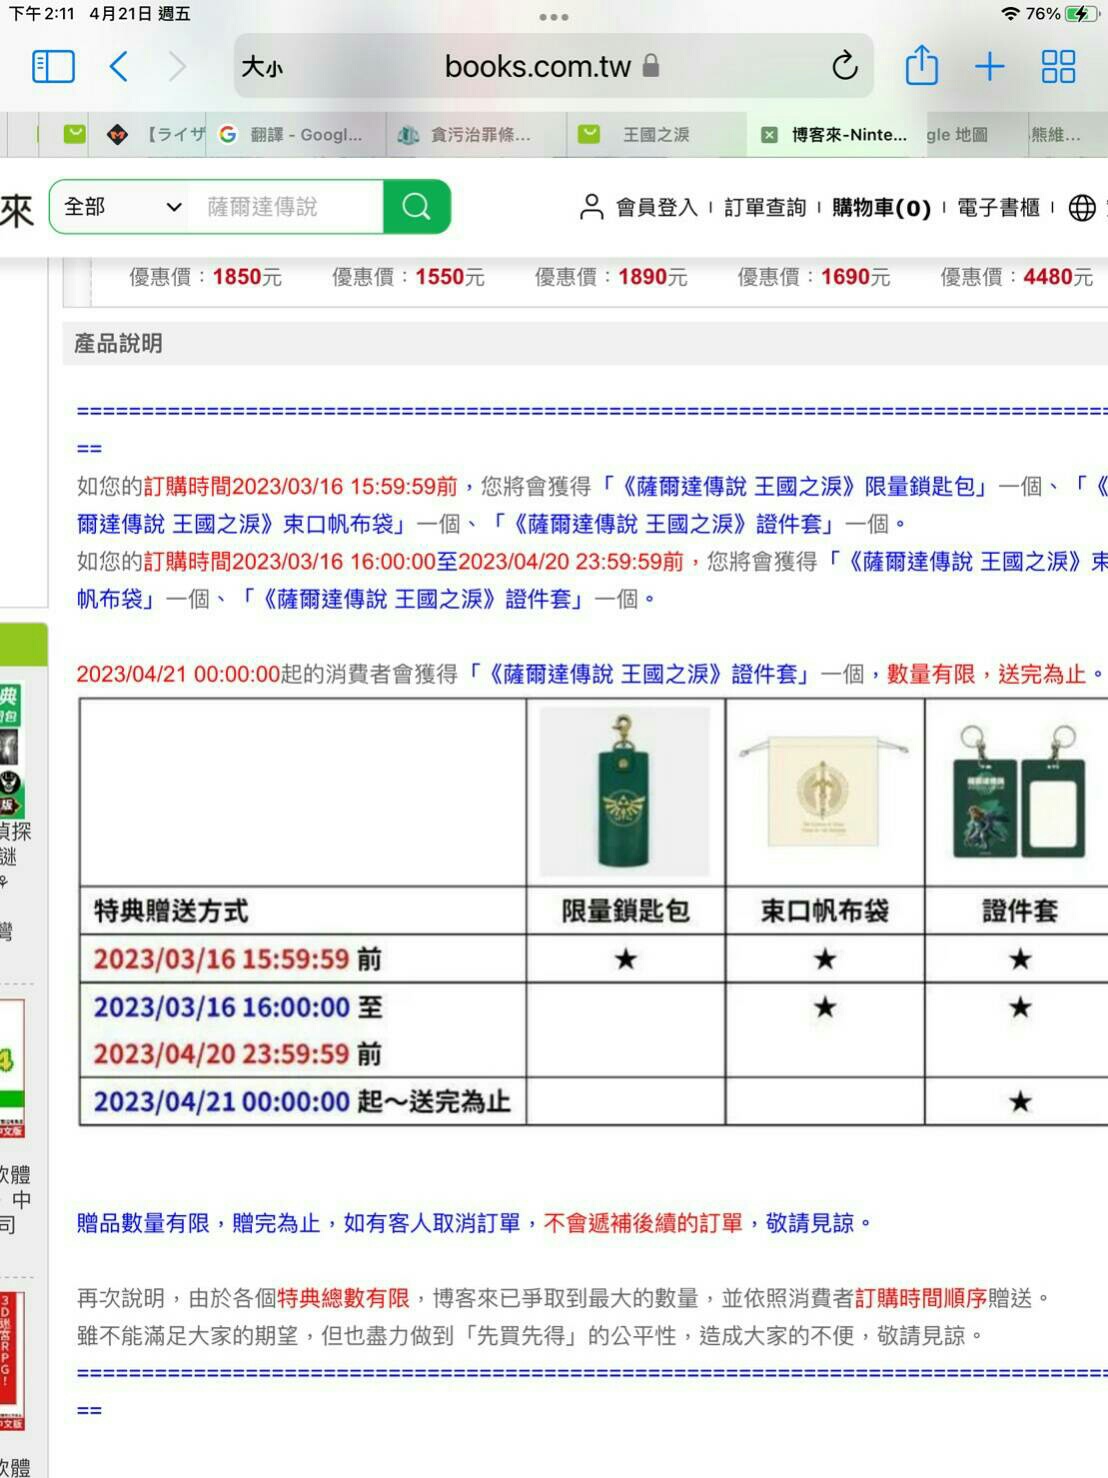Open the text size menu 大小

pos(262,67)
